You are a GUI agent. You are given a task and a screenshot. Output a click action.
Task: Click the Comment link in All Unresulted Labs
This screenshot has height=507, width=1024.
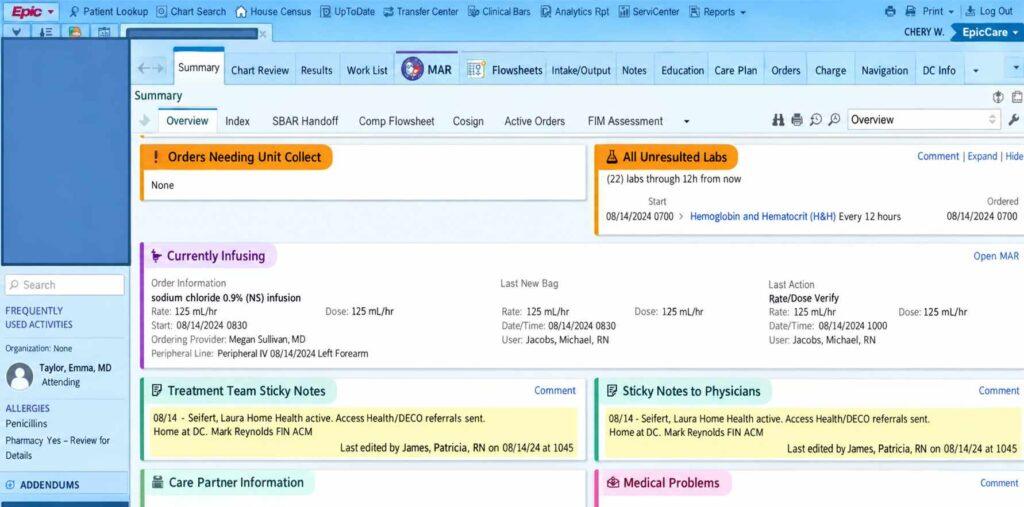[938, 156]
